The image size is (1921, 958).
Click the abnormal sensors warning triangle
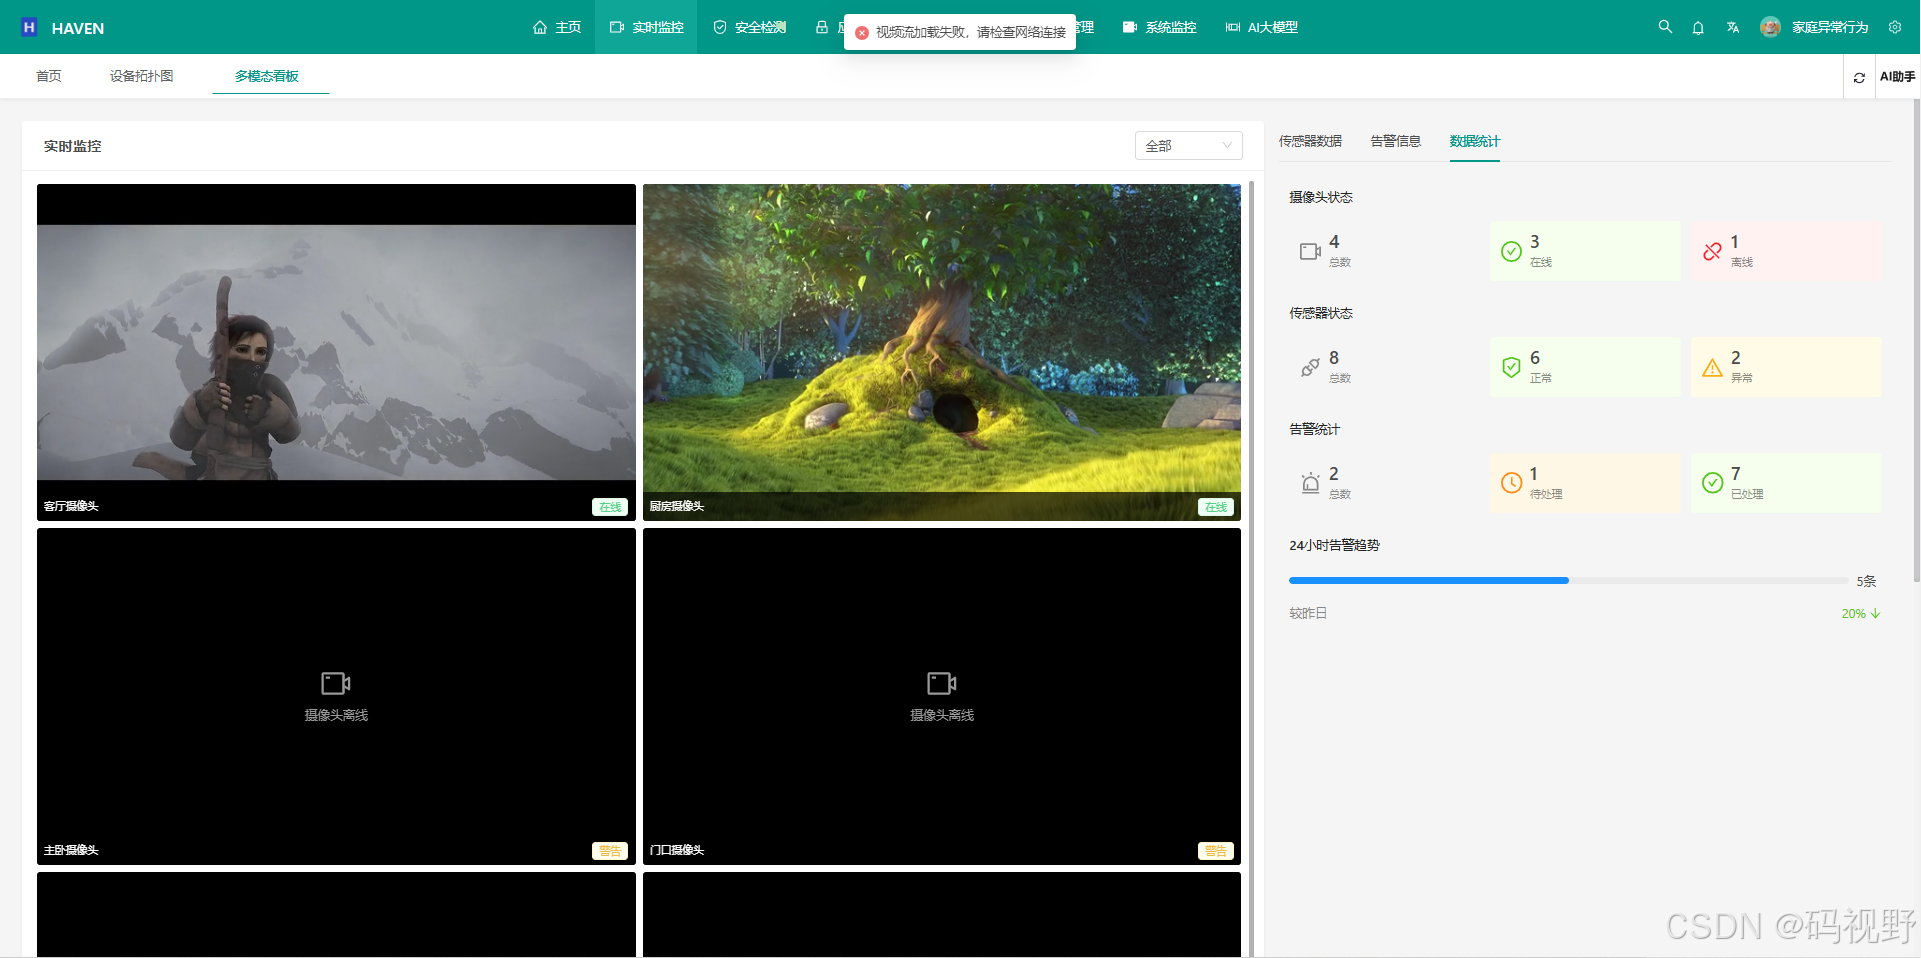coord(1712,367)
